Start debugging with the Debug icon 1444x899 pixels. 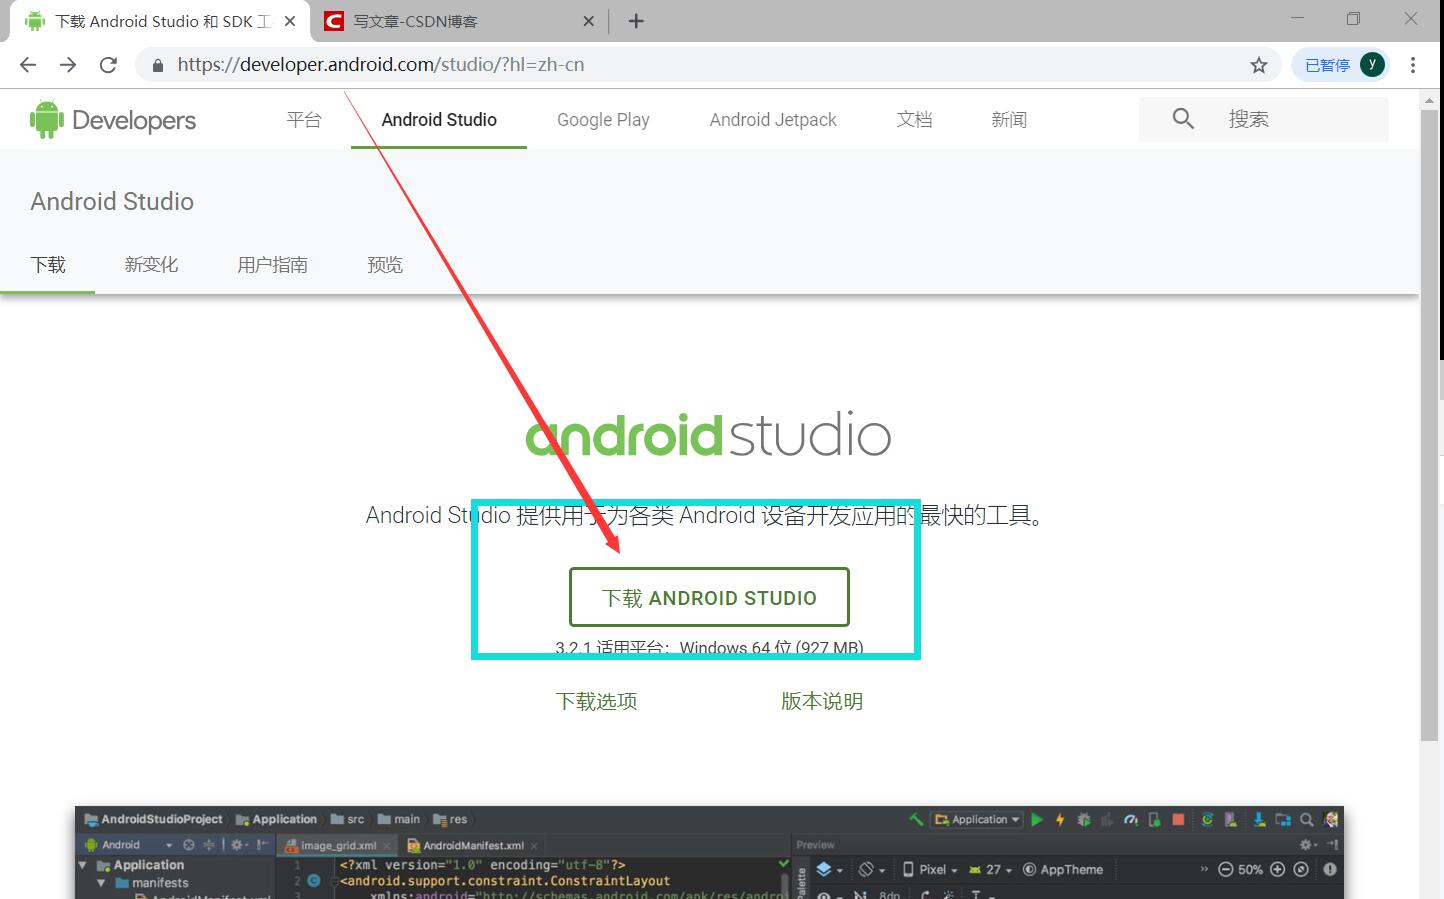[1084, 820]
